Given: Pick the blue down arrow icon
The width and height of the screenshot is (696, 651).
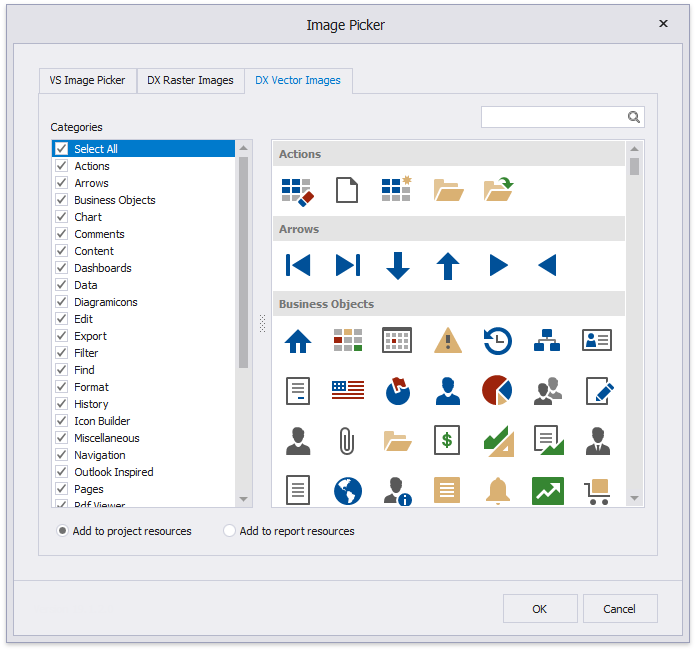Looking at the screenshot, I should (x=398, y=266).
